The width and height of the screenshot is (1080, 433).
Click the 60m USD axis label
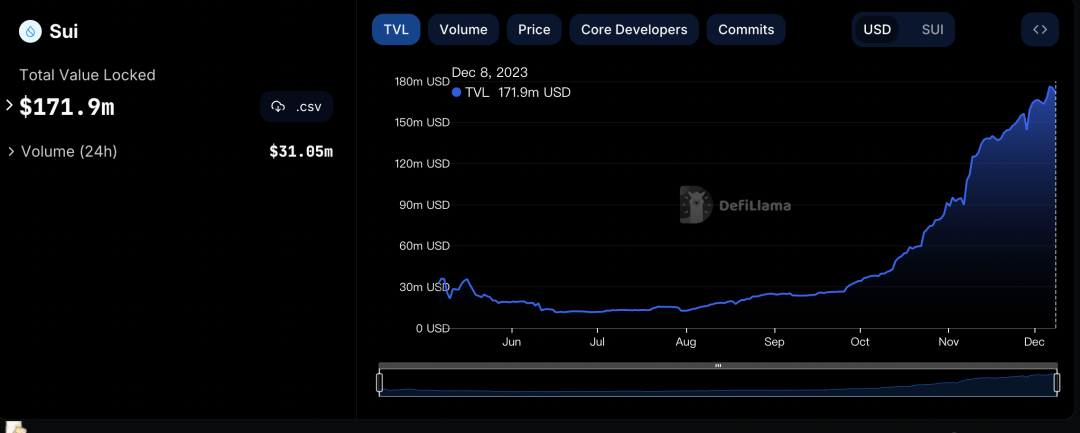[424, 246]
